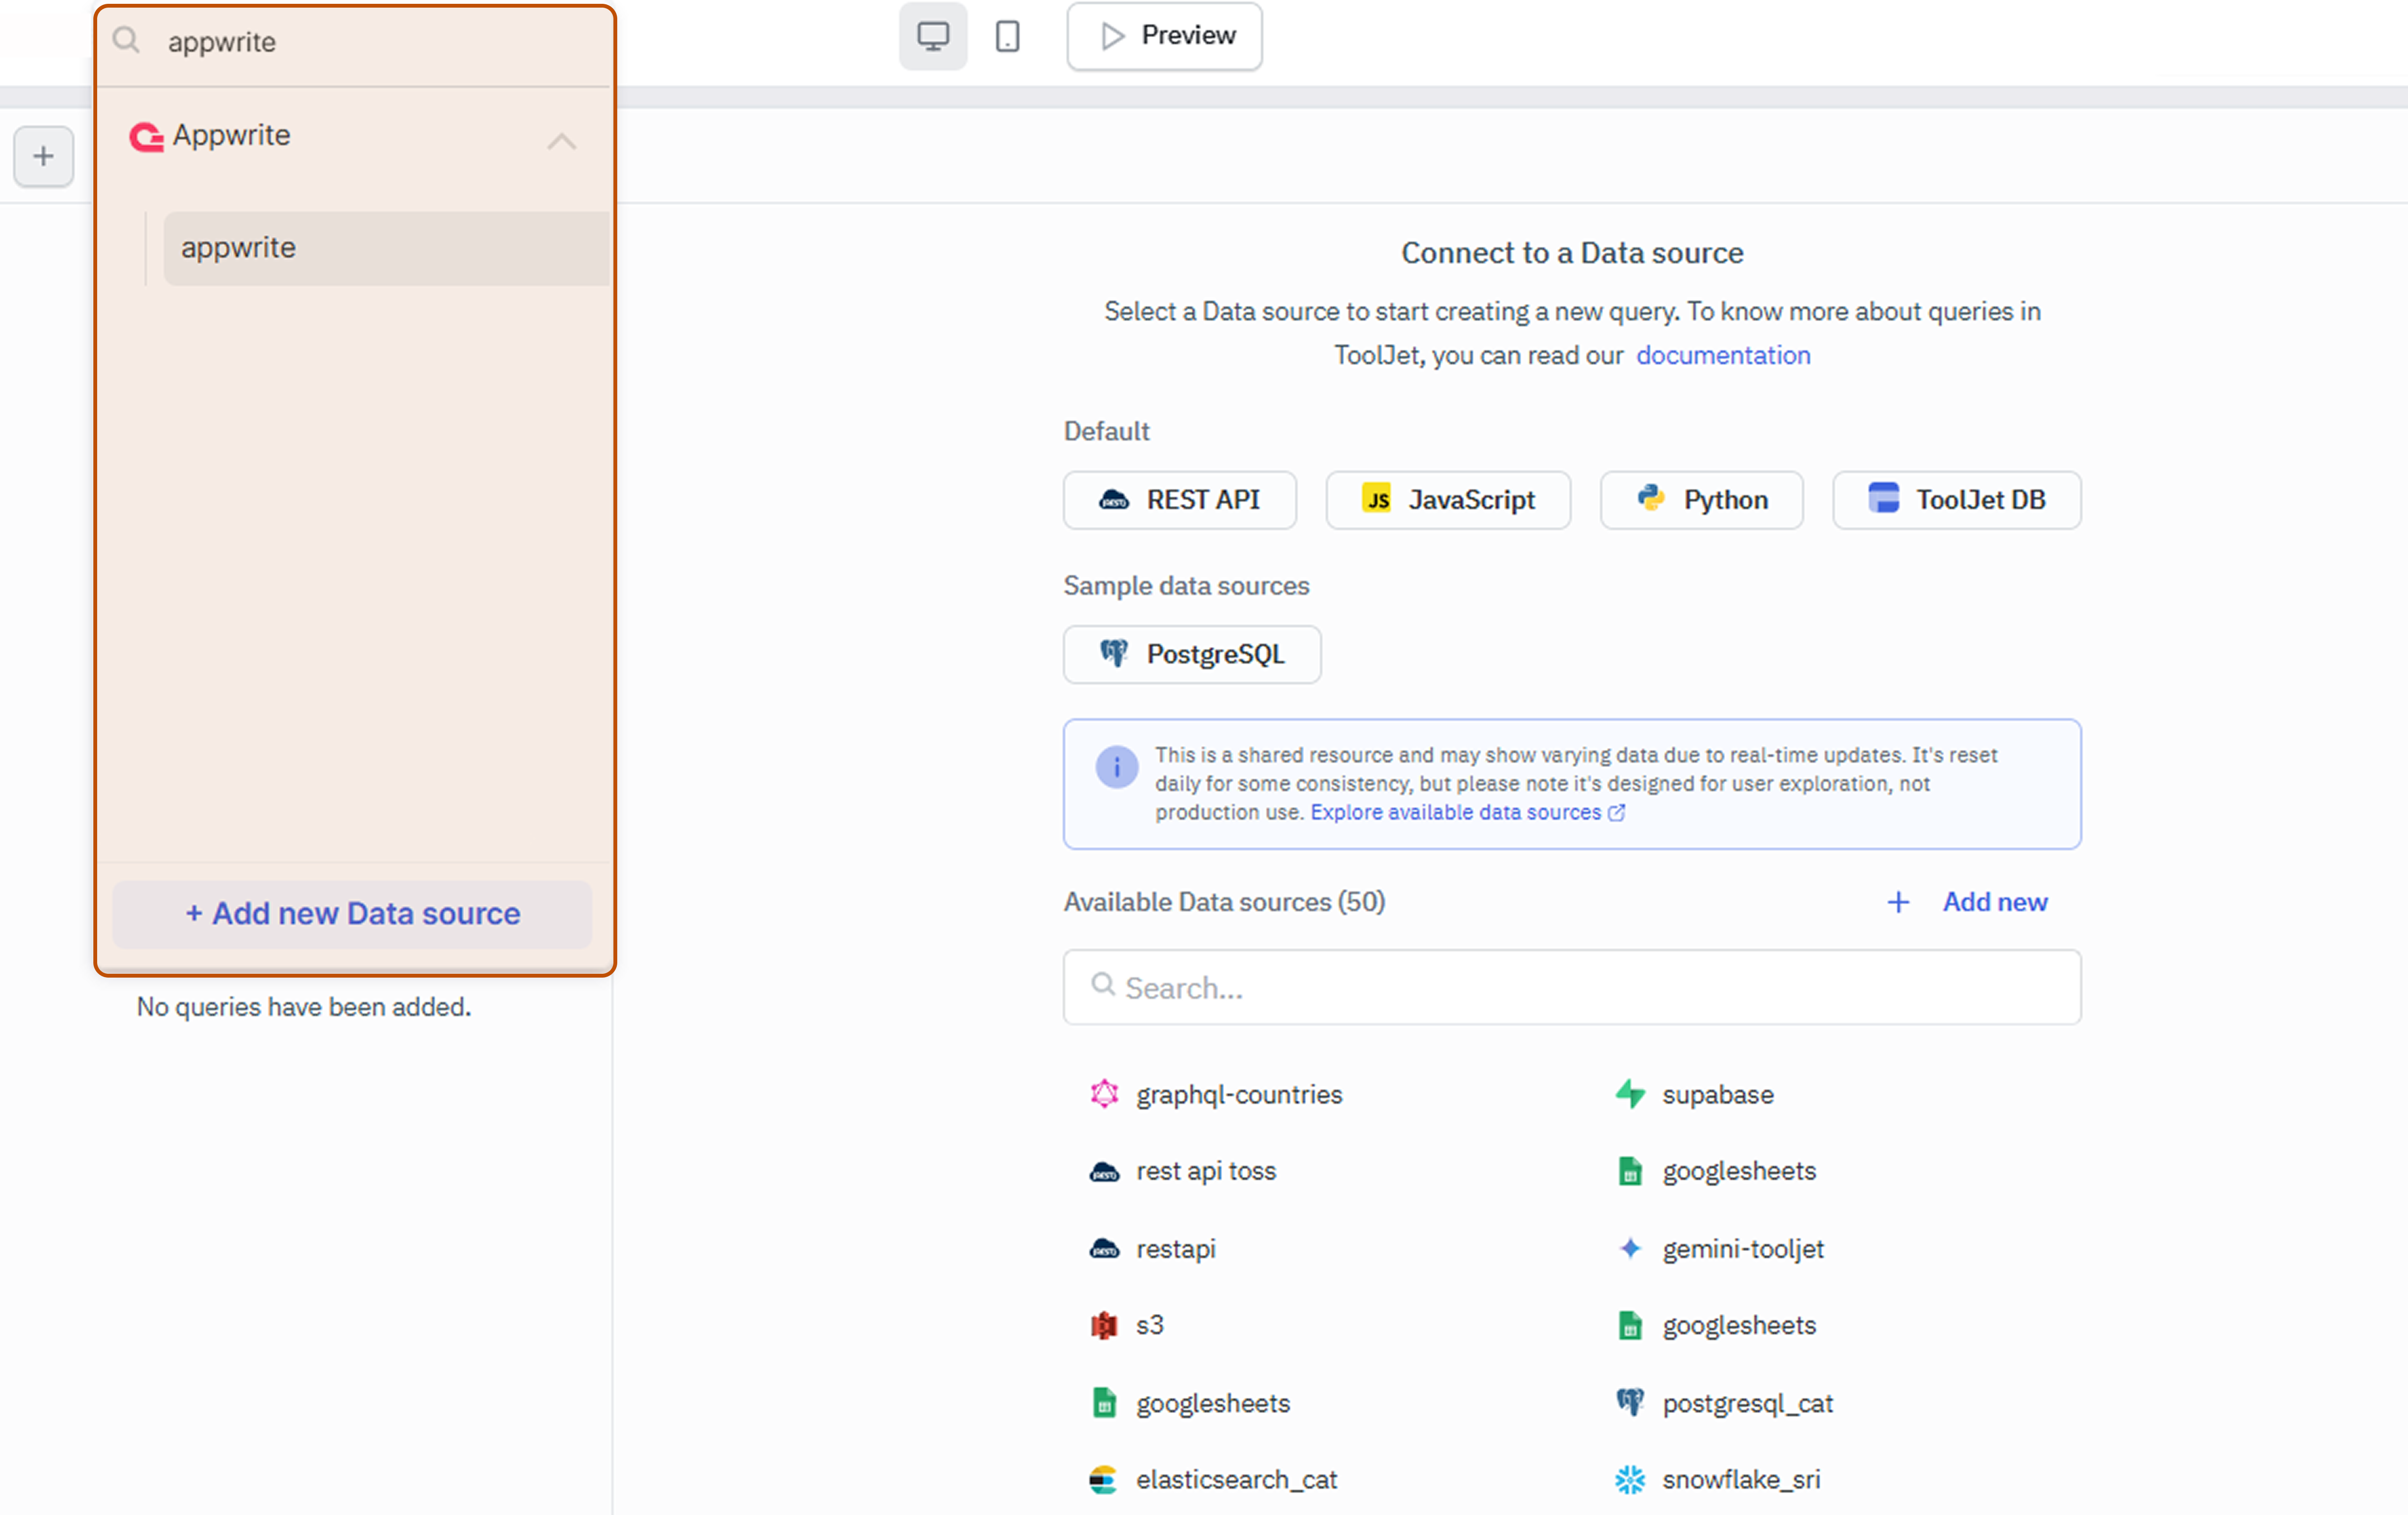The width and height of the screenshot is (2408, 1515).
Task: Select the supabase data source
Action: (x=1716, y=1094)
